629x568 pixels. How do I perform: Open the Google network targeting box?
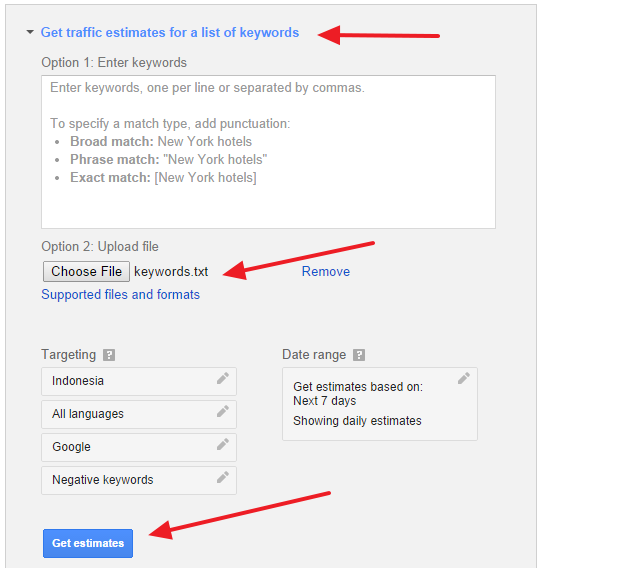click(x=120, y=447)
